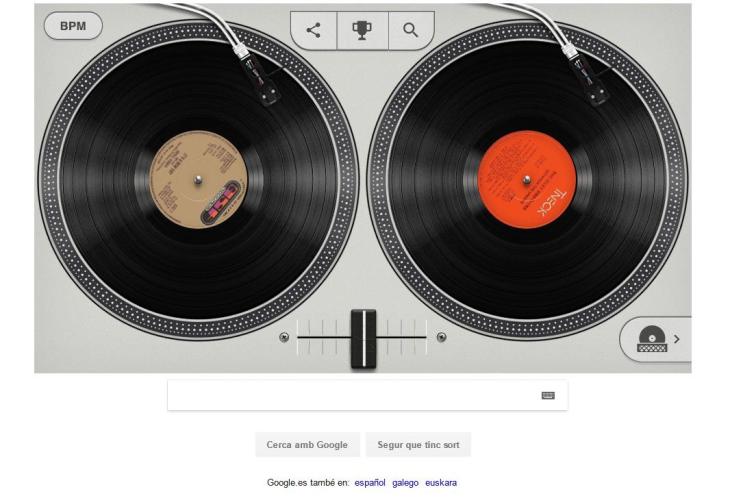Click the left crossfader end screw
Screen dimensions: 730x500
[x=284, y=337]
